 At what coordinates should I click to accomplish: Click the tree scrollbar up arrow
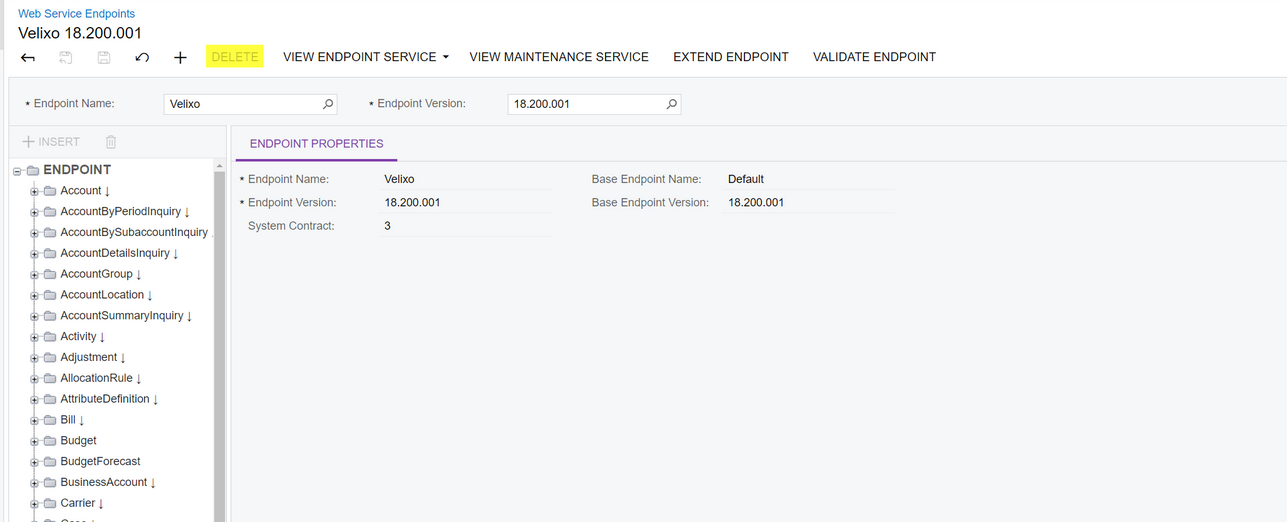pos(219,165)
